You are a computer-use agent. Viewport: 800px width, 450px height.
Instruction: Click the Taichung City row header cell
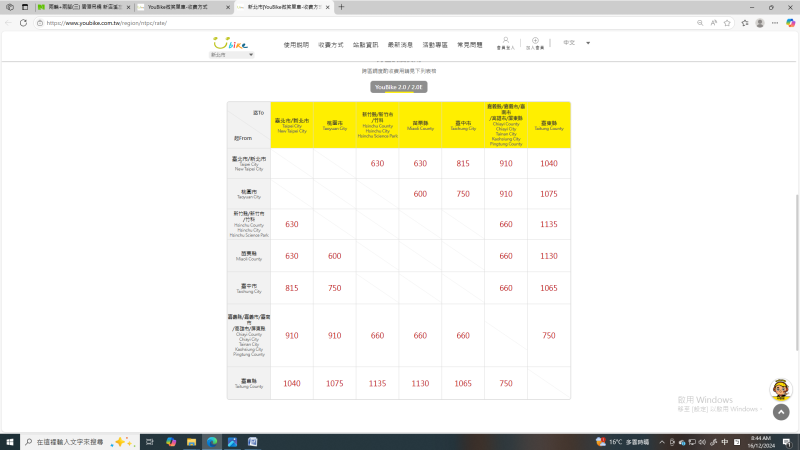pos(249,288)
